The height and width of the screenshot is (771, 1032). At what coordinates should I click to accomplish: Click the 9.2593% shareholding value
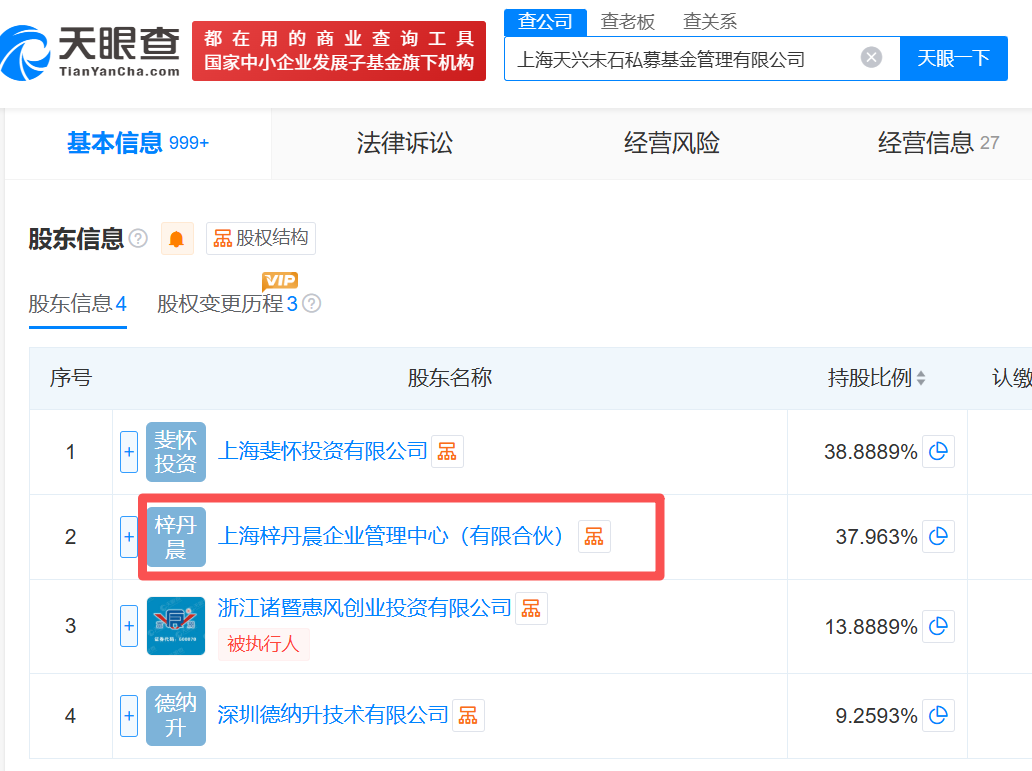[877, 716]
